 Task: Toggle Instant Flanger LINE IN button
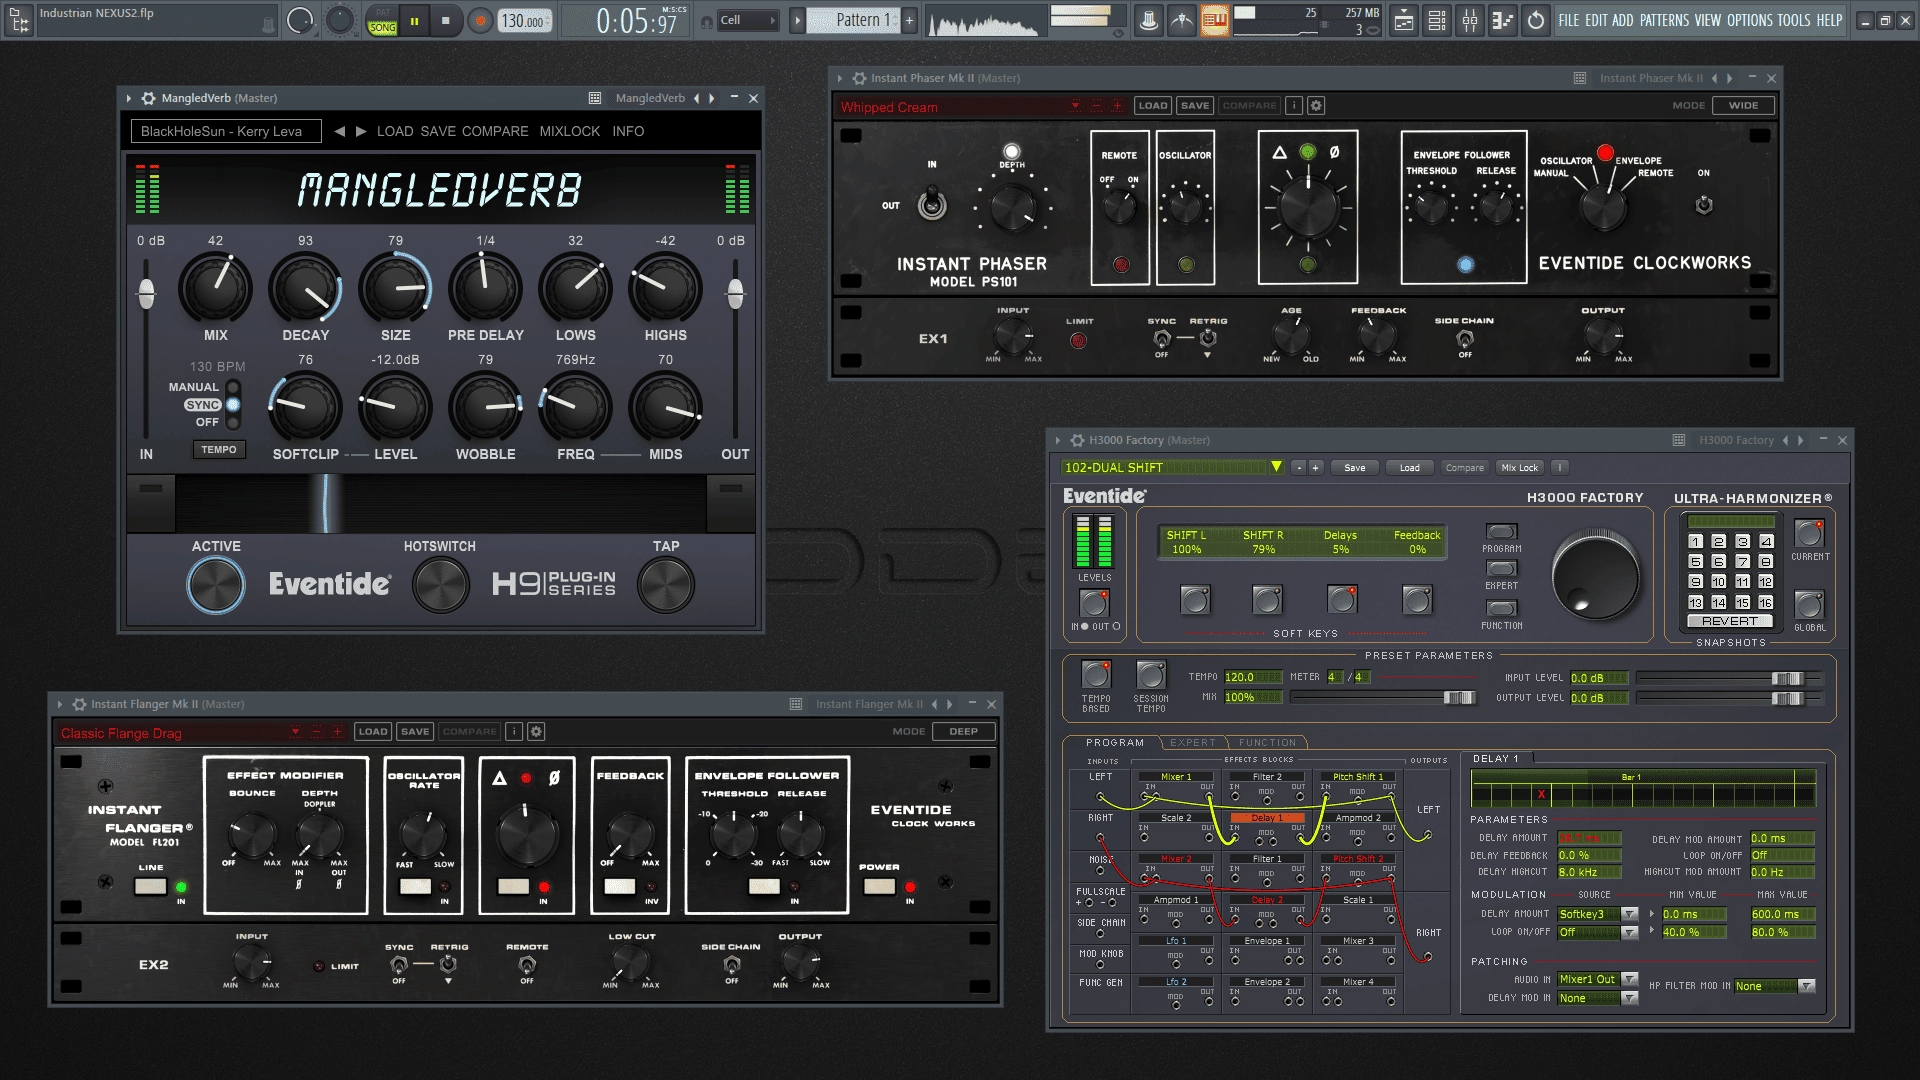click(x=151, y=886)
